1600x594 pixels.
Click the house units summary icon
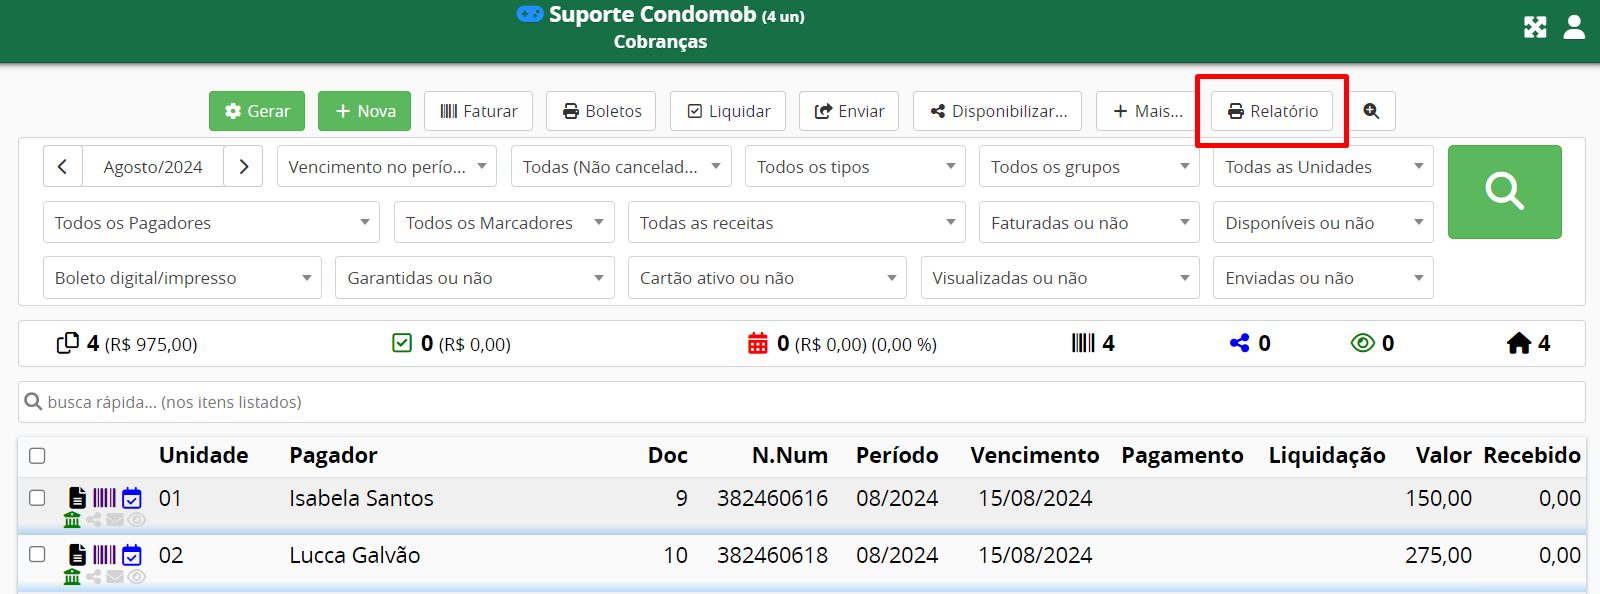[1519, 343]
